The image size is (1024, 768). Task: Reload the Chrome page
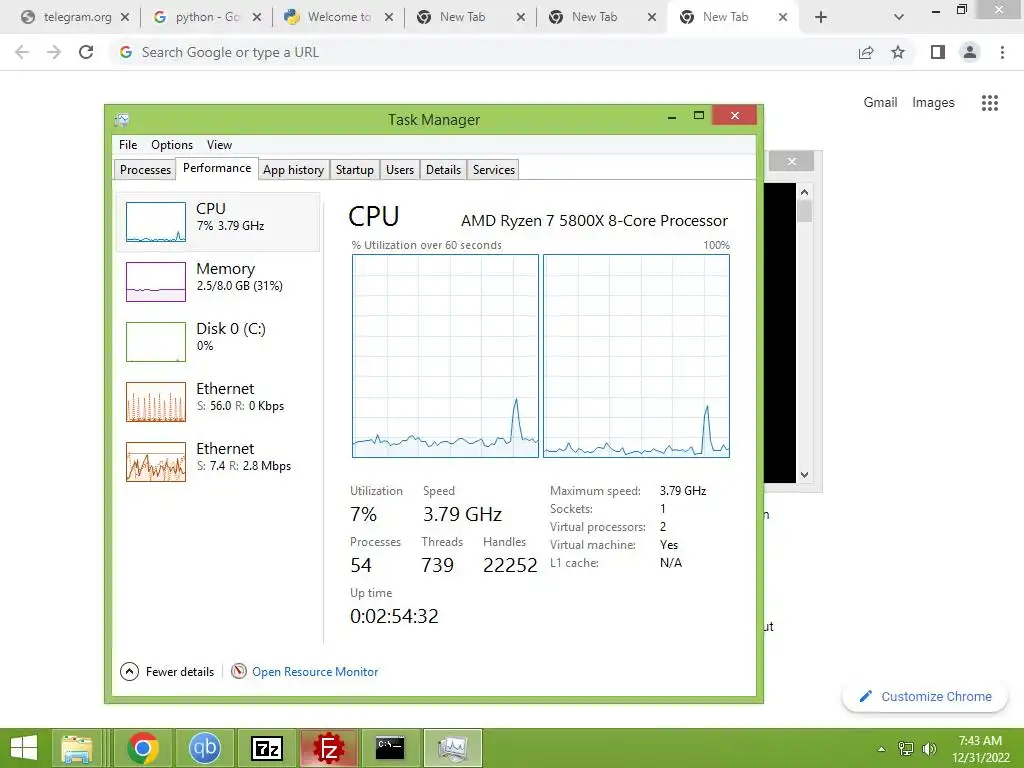[x=86, y=52]
